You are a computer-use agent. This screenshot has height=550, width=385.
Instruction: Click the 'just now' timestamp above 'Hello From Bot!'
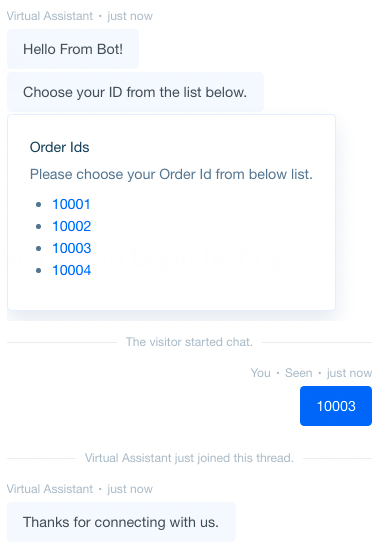[130, 16]
